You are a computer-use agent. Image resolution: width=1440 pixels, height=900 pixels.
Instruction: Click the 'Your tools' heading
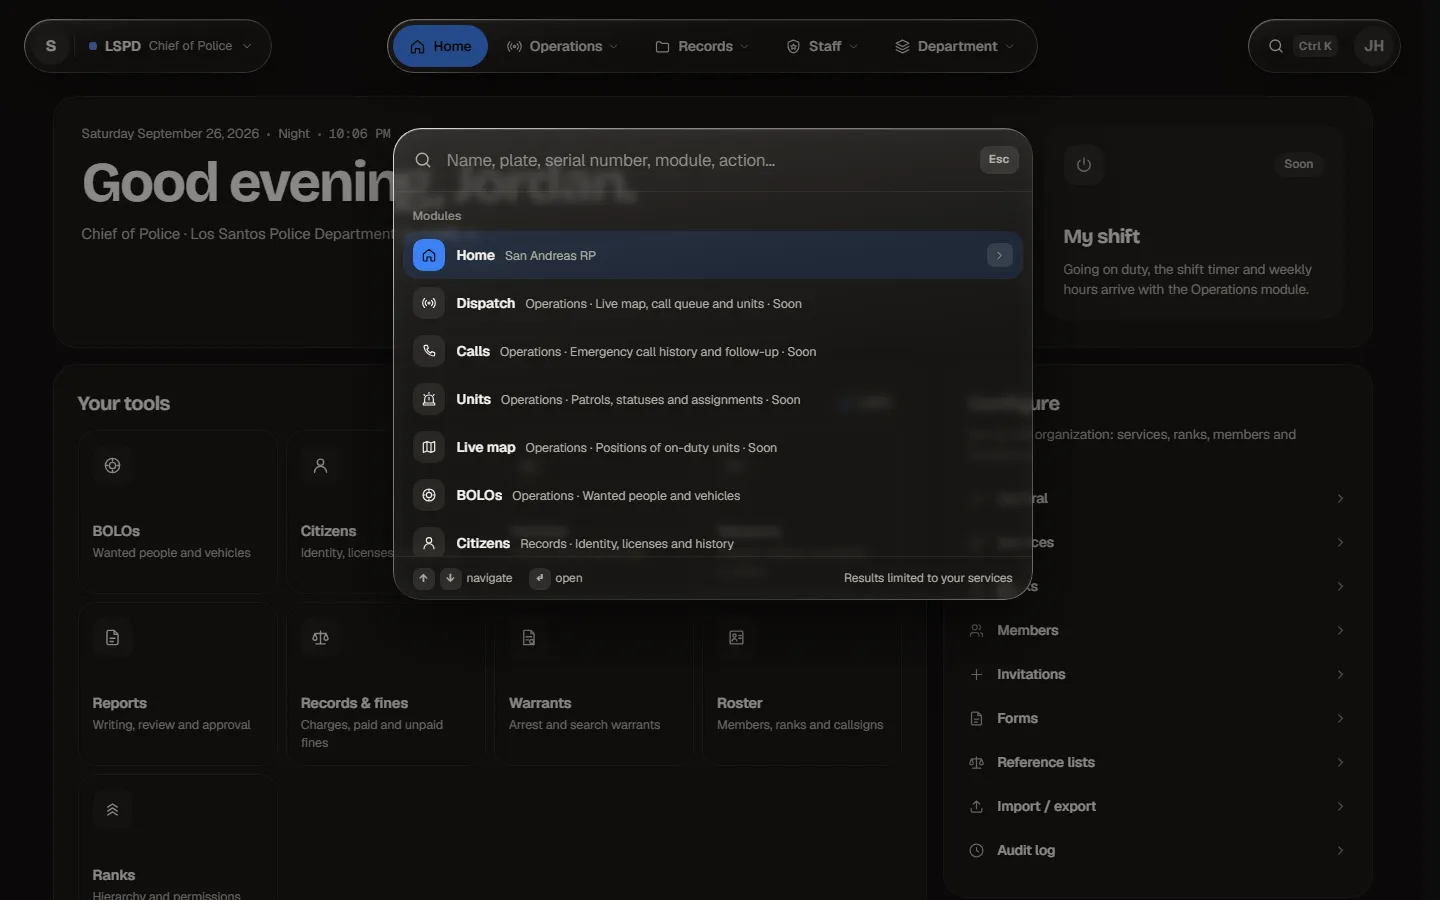[124, 404]
